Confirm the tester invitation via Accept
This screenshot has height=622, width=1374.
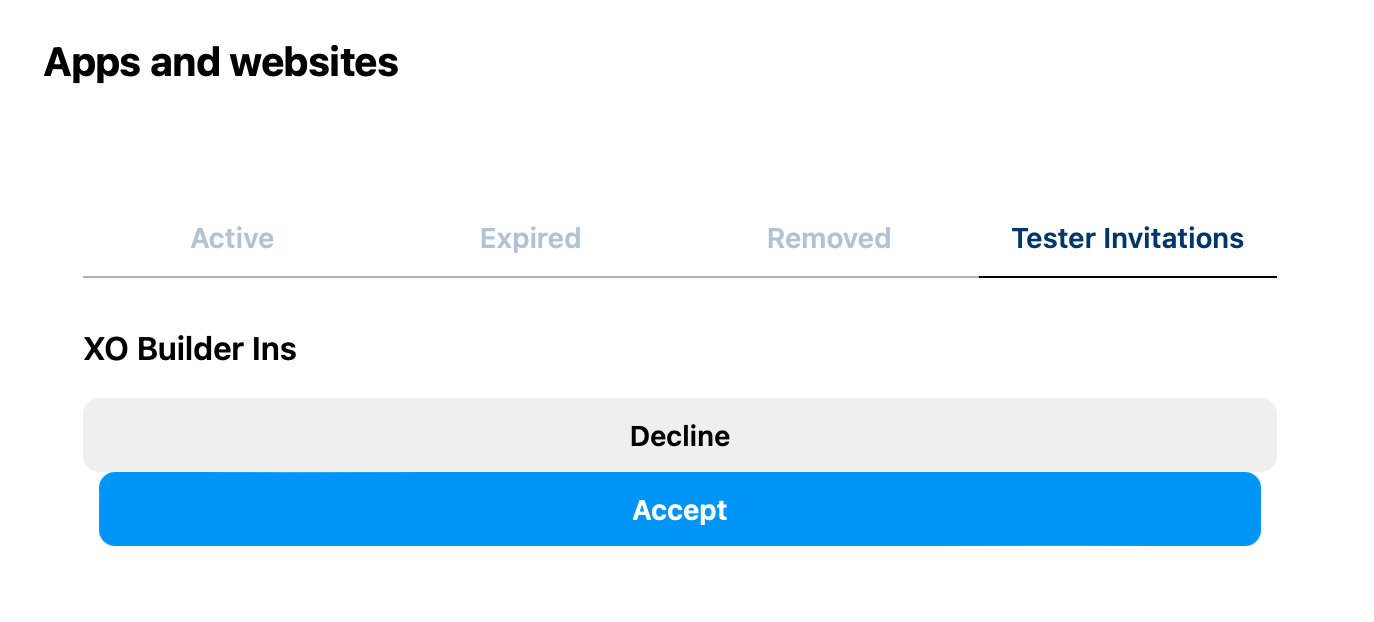(679, 510)
